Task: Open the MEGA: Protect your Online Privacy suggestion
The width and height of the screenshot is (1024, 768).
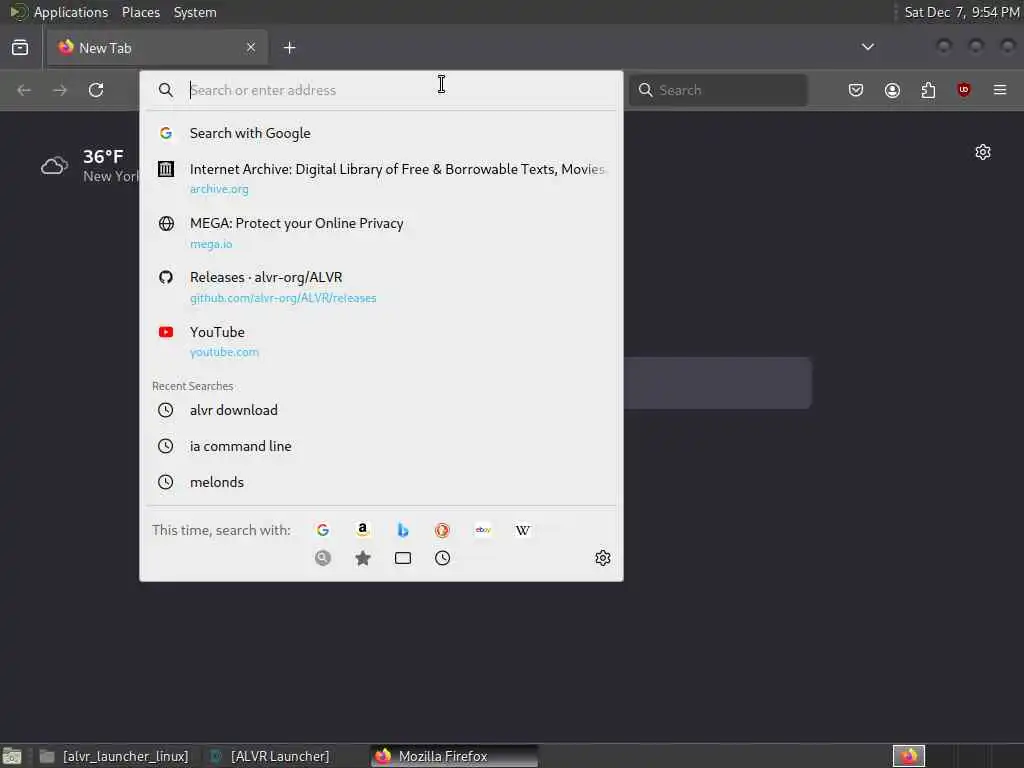Action: [381, 232]
